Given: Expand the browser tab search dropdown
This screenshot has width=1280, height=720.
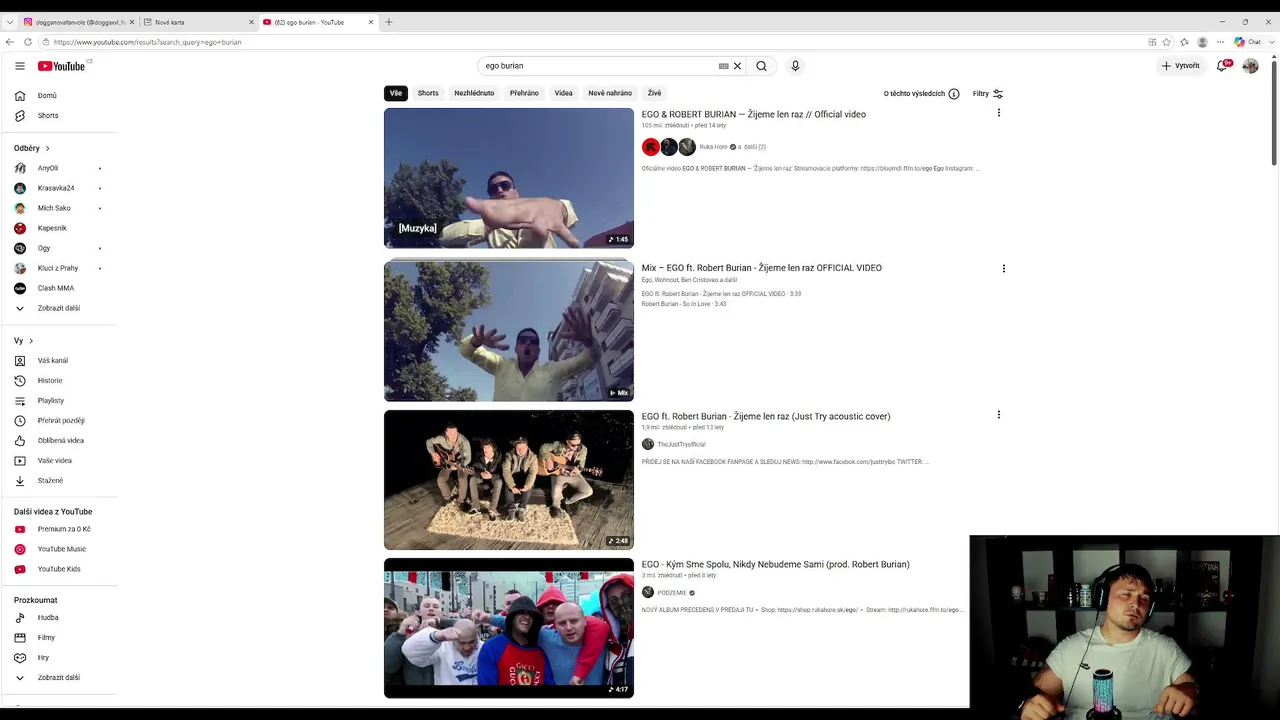Looking at the screenshot, I should pos(10,22).
